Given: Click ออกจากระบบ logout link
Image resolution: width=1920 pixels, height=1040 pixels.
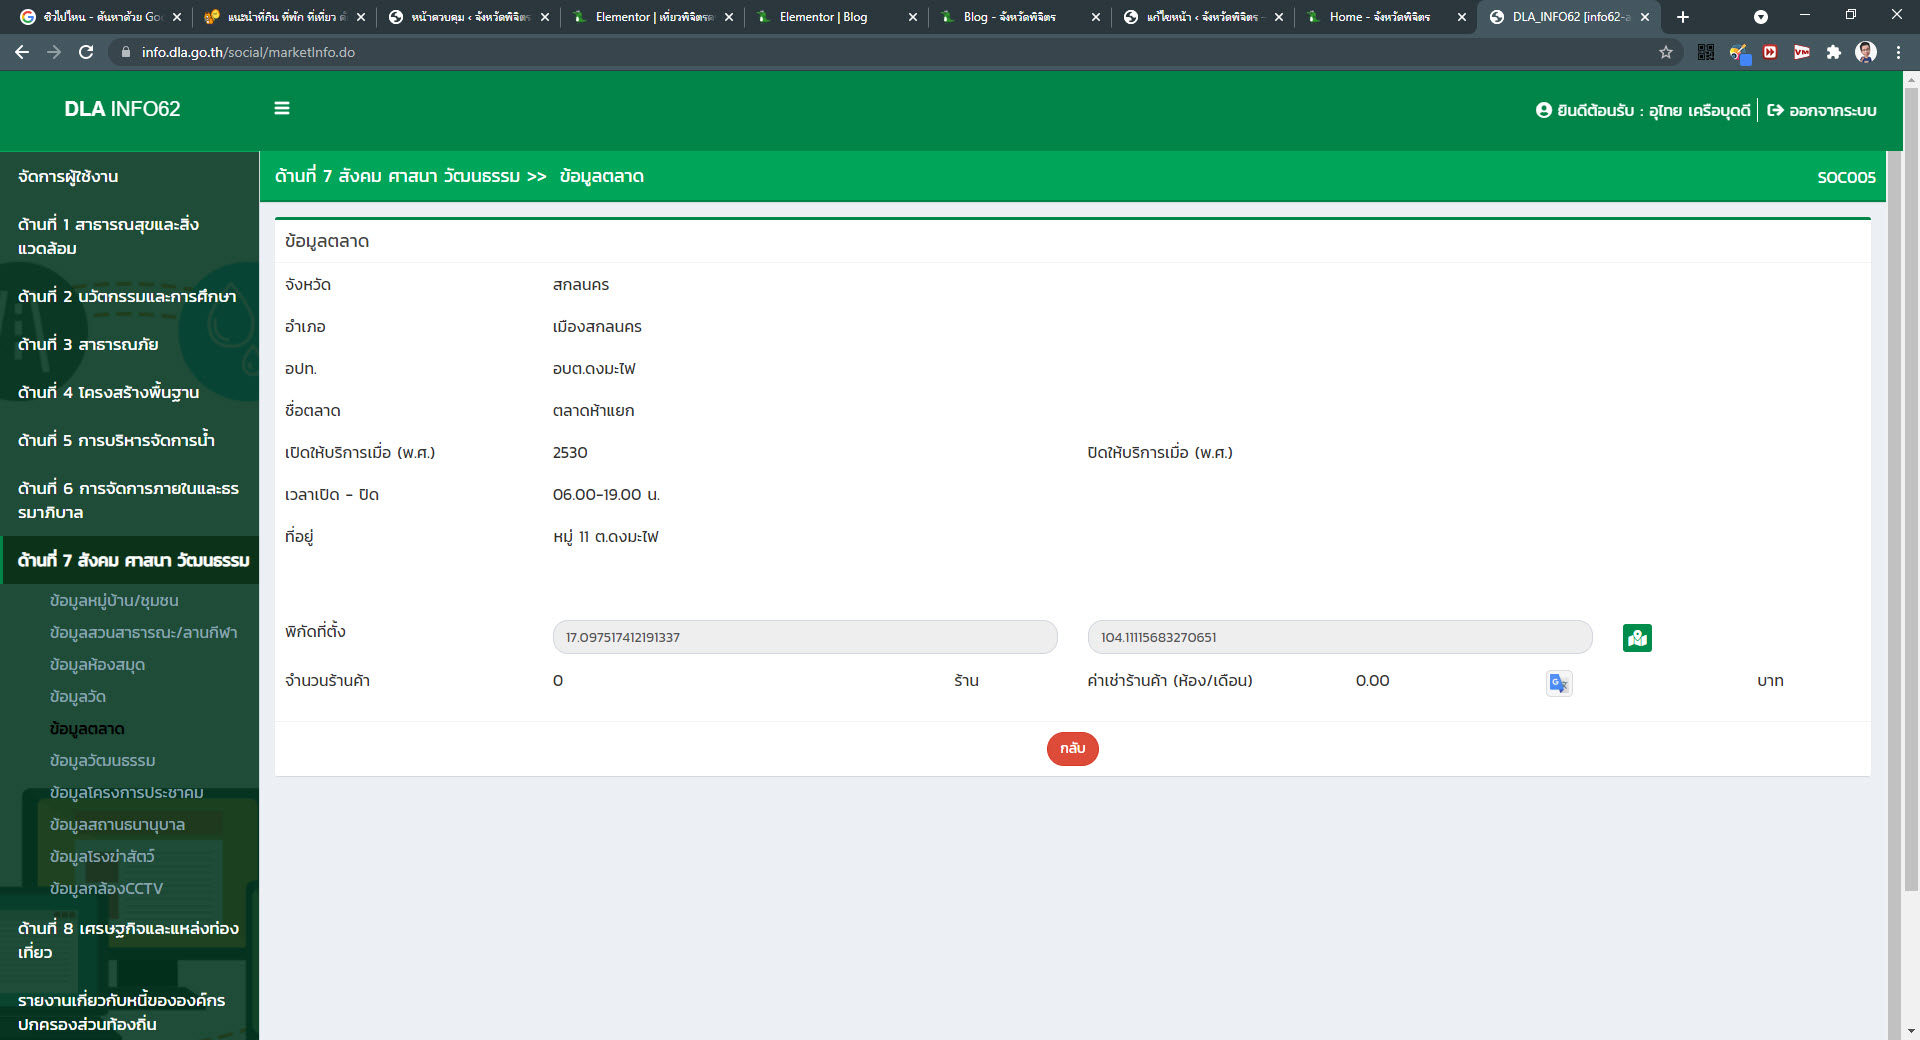Looking at the screenshot, I should (1822, 110).
